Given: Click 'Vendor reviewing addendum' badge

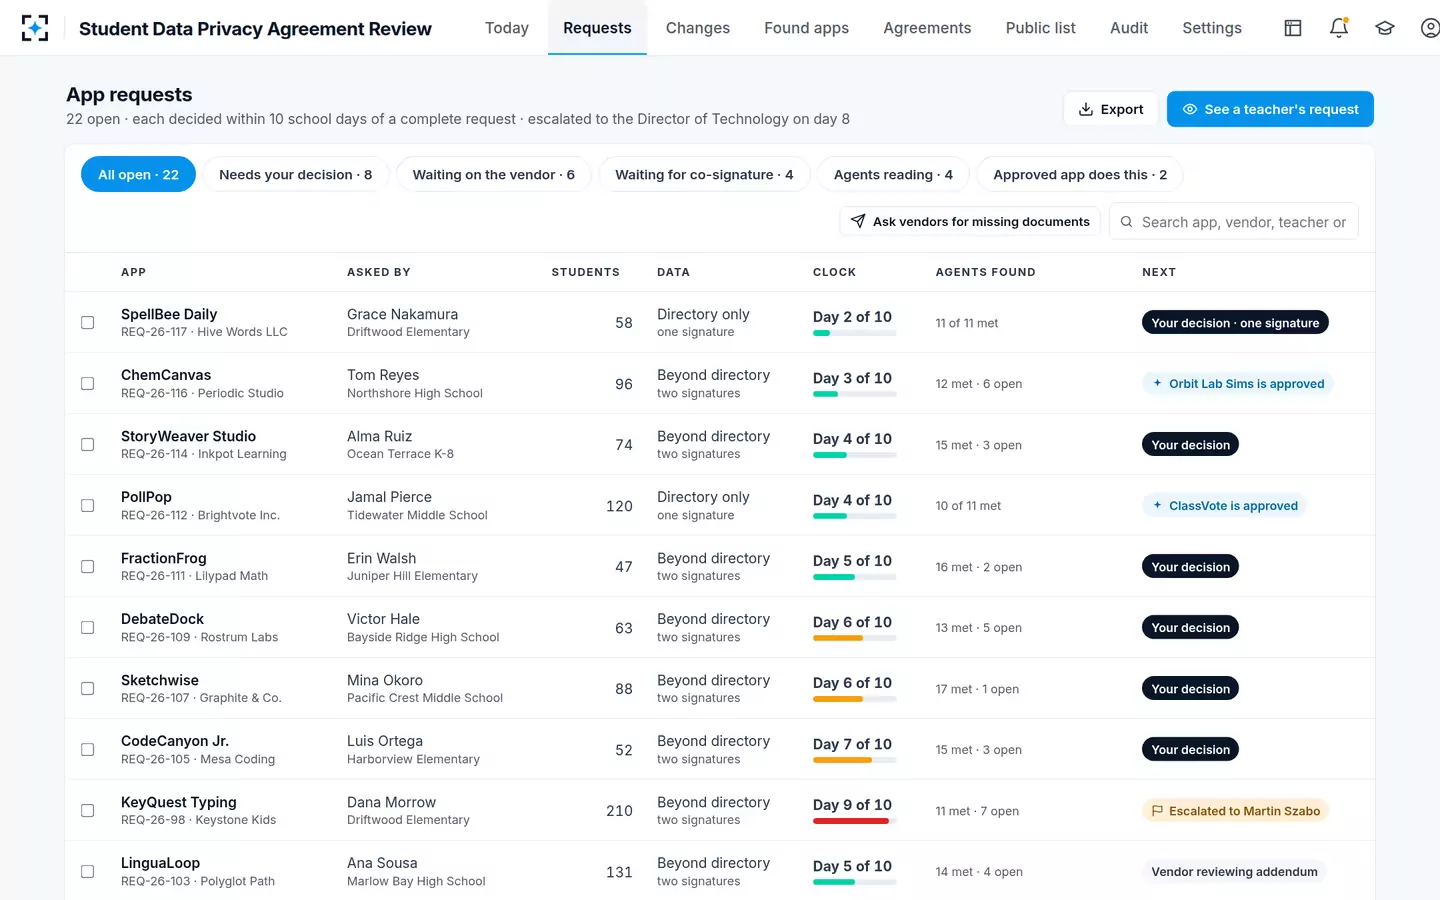Looking at the screenshot, I should pyautogui.click(x=1234, y=871).
